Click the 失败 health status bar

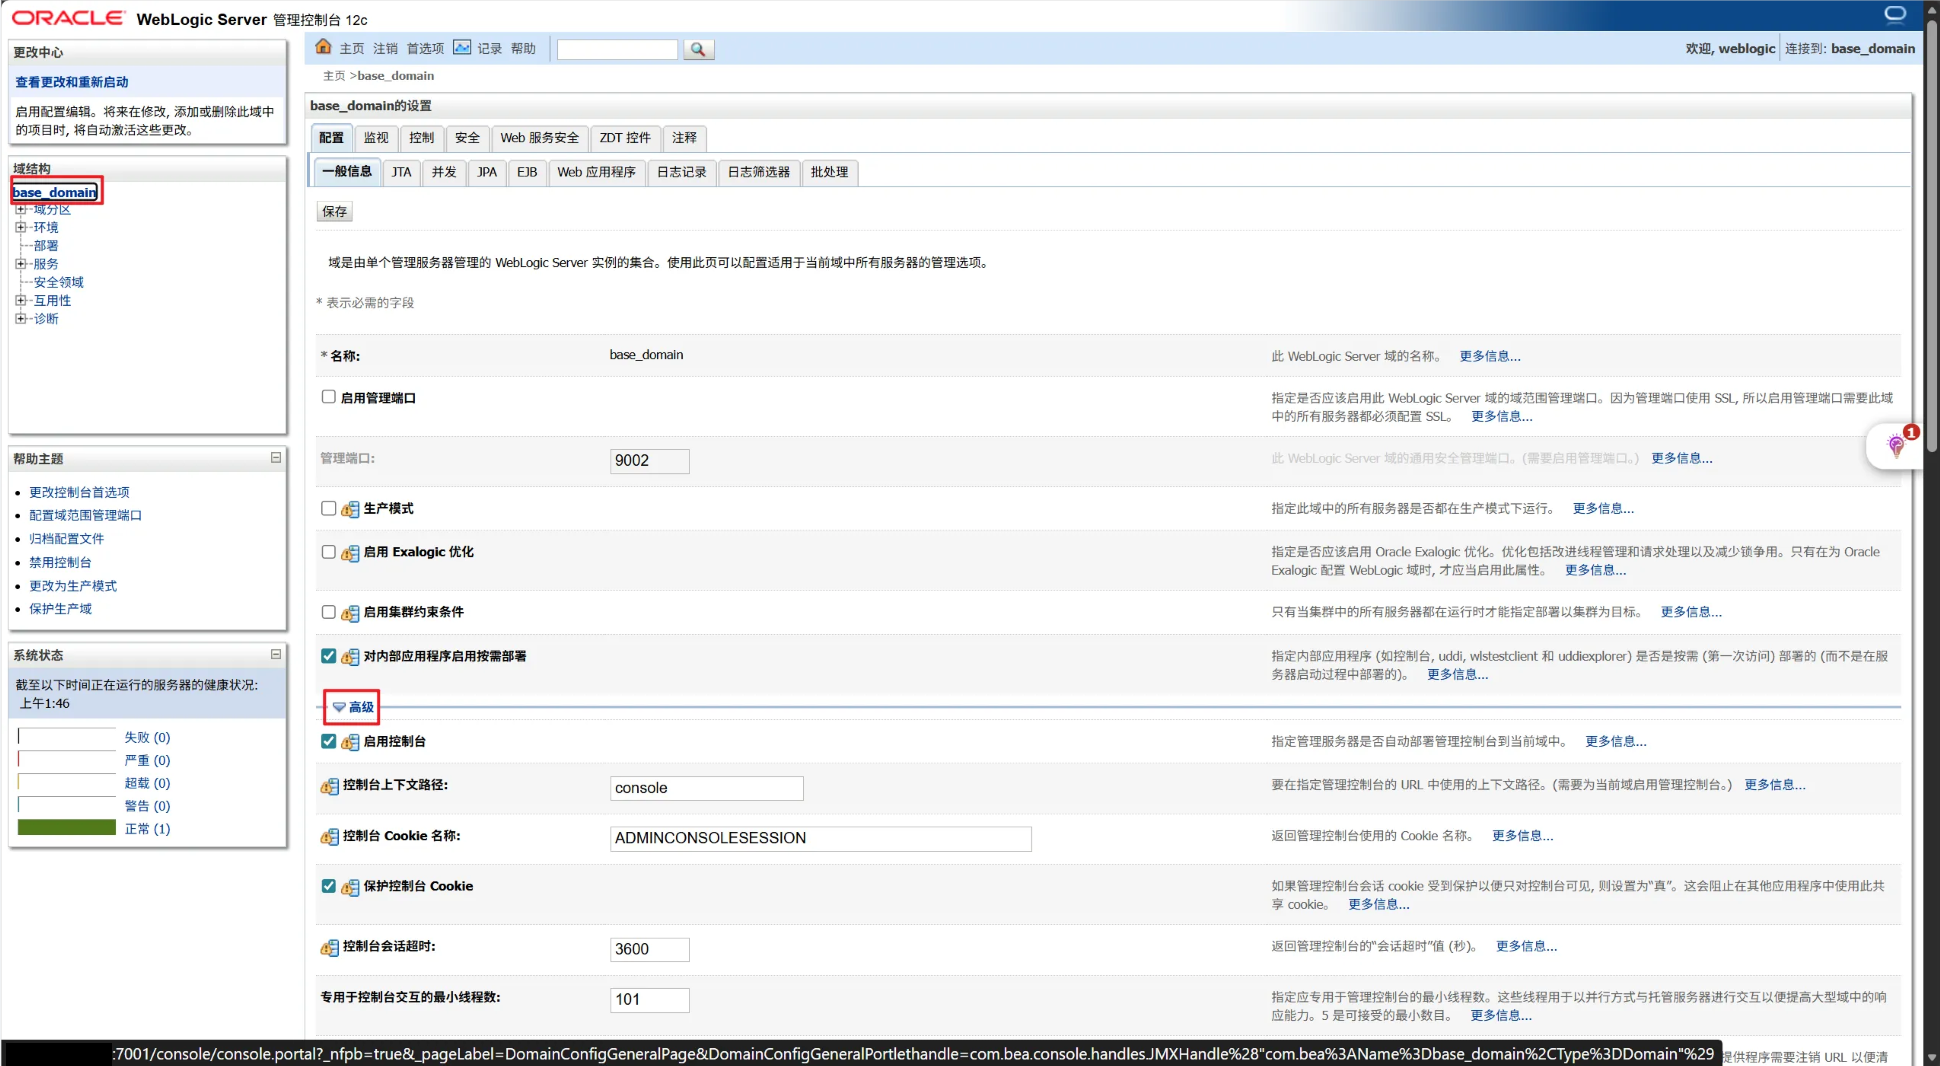click(x=67, y=737)
